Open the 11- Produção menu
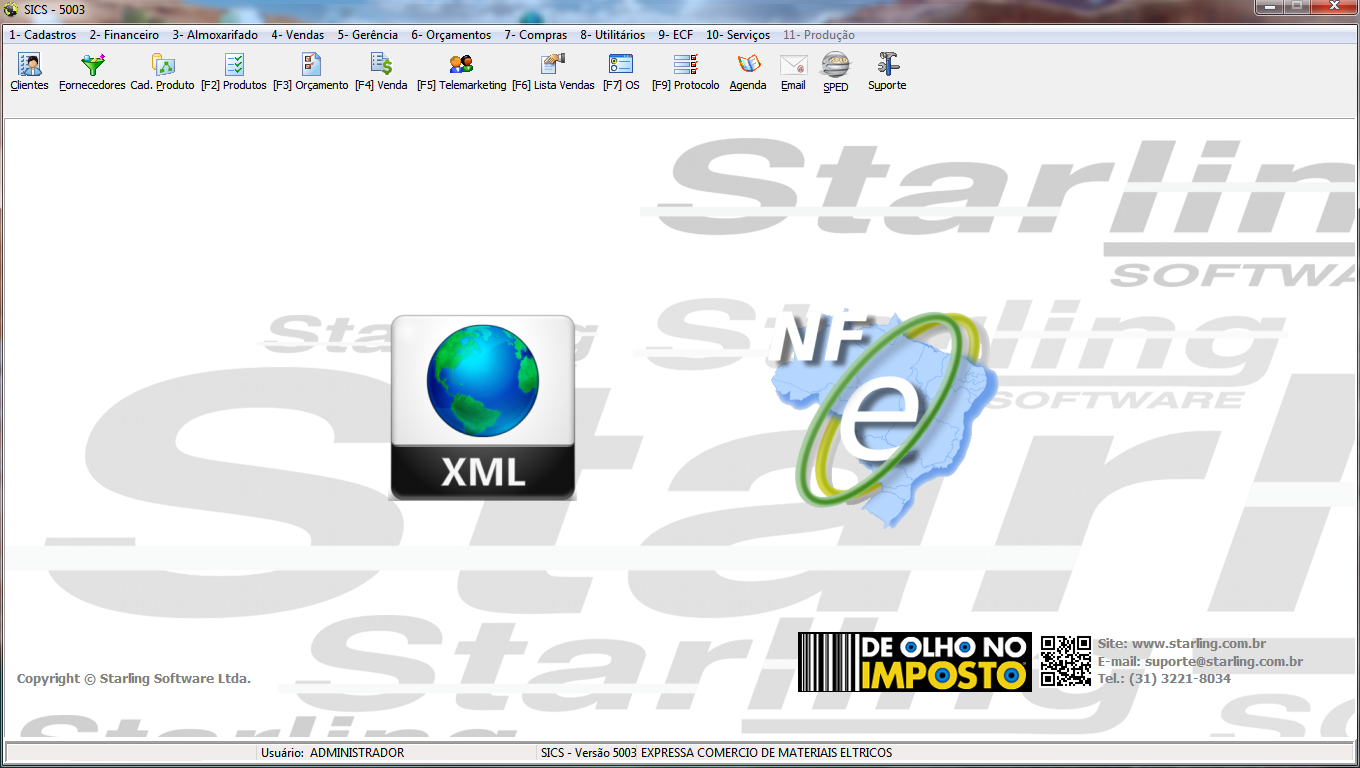Image resolution: width=1360 pixels, height=768 pixels. (819, 35)
